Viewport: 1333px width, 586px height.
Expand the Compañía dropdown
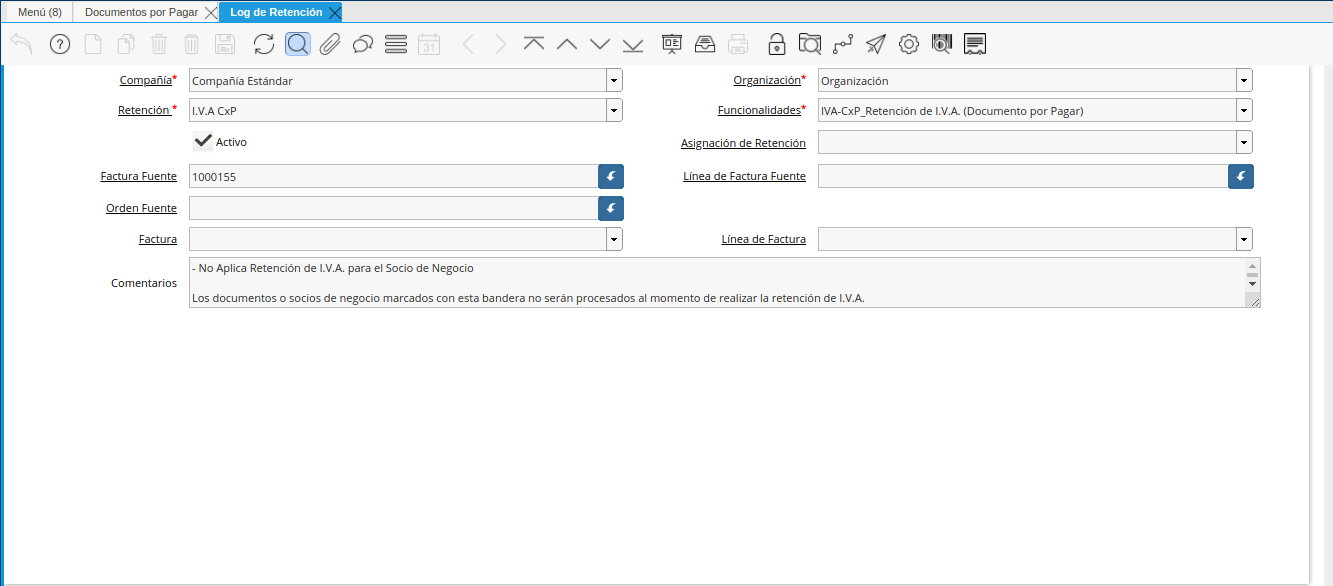(613, 81)
